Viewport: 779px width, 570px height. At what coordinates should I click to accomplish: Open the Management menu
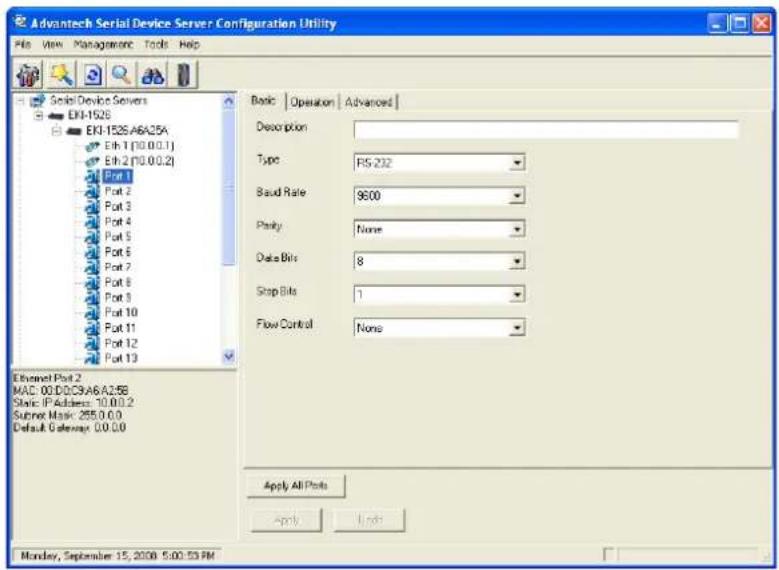click(x=103, y=45)
